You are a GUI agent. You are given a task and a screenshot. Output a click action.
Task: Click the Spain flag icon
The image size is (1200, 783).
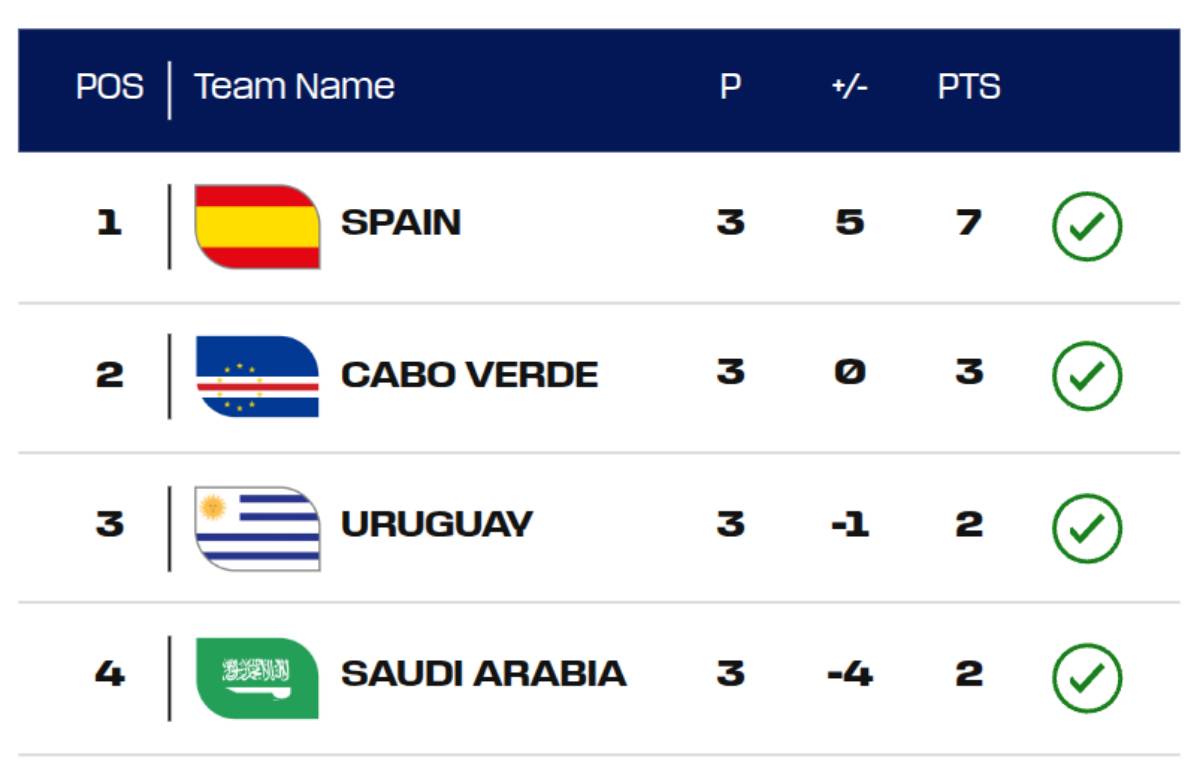pos(258,226)
